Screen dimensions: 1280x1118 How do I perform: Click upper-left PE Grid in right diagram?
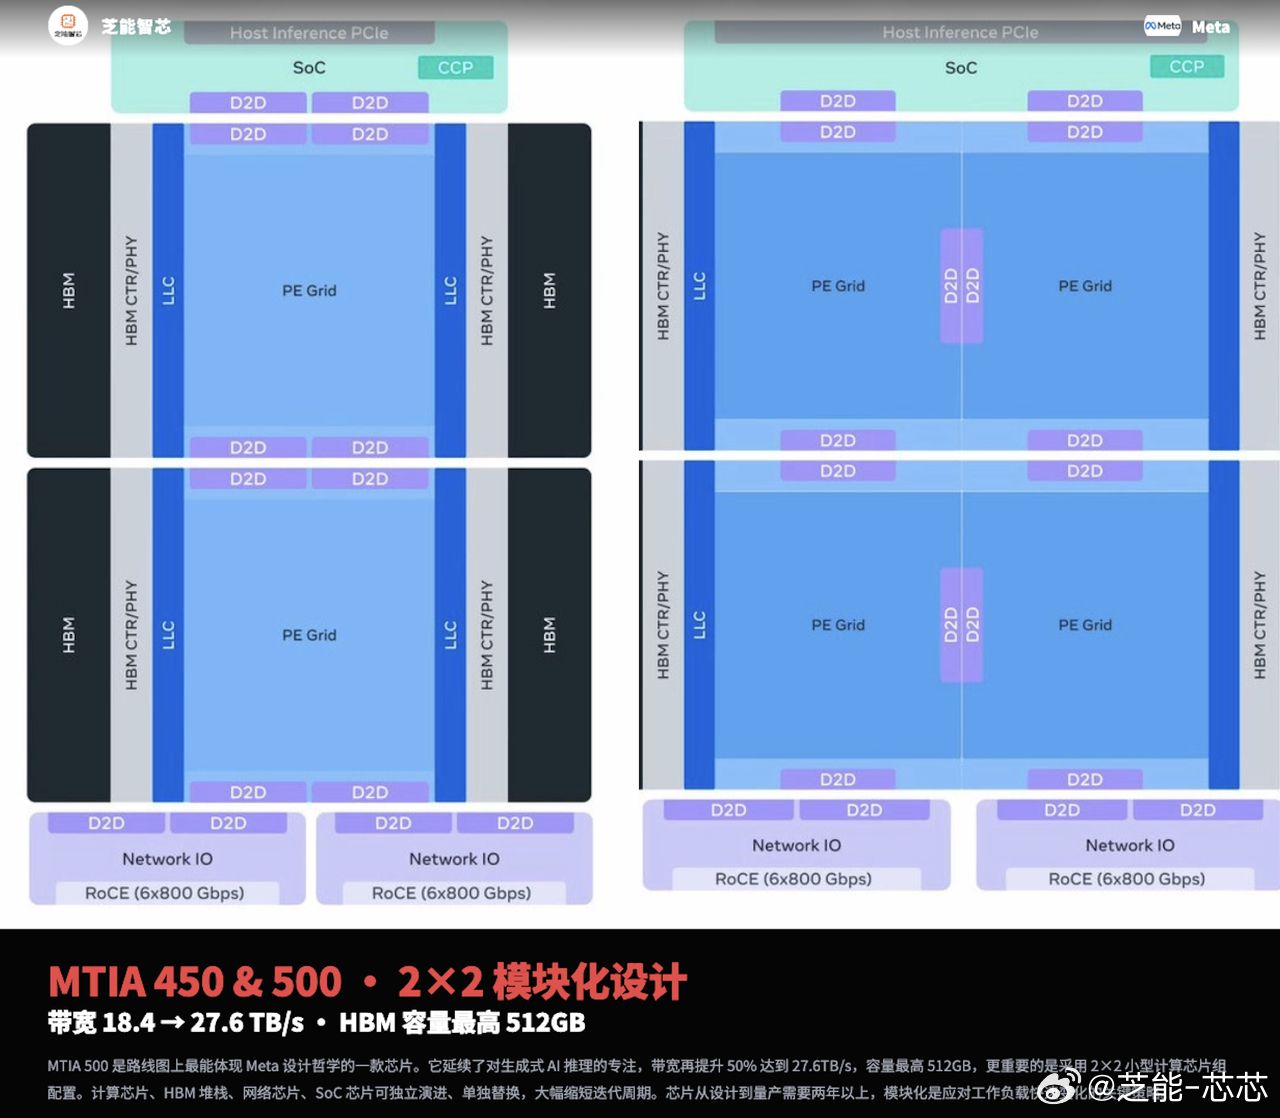pyautogui.click(x=838, y=286)
